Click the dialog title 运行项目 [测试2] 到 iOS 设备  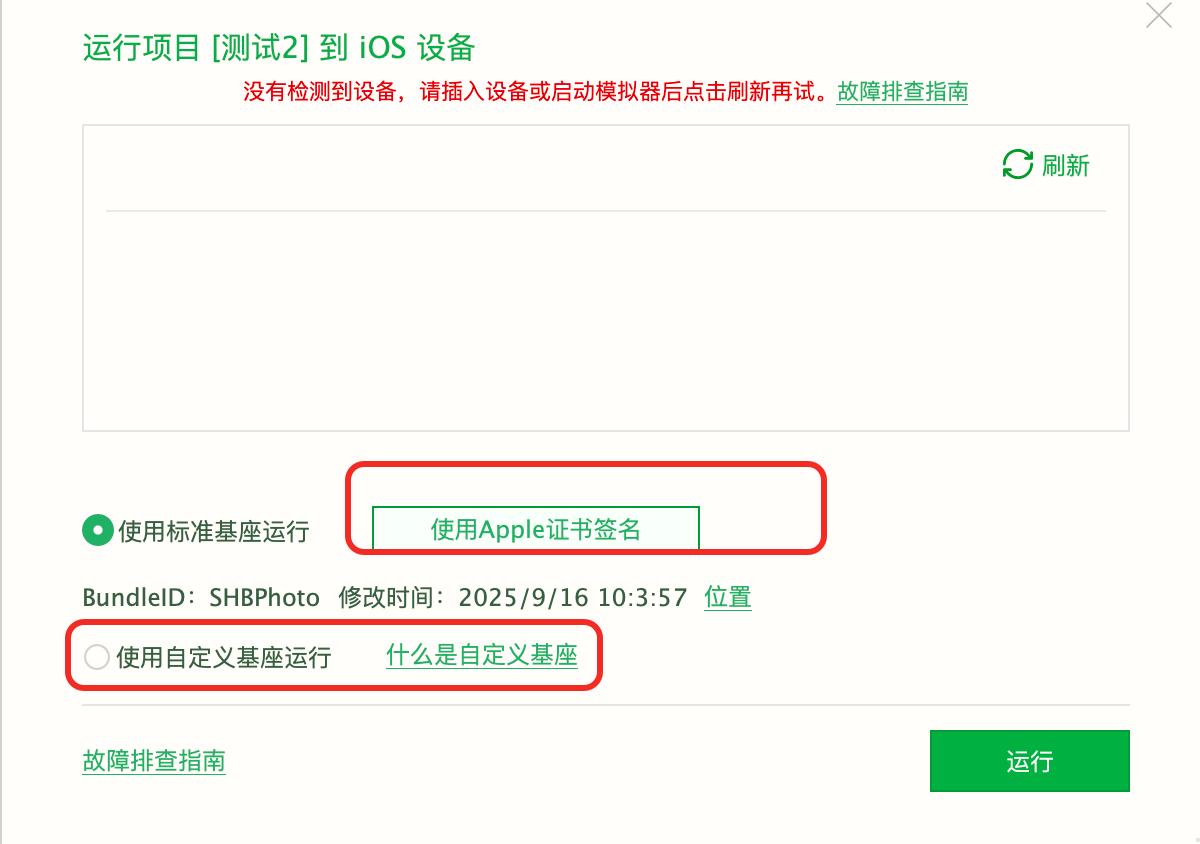click(278, 47)
